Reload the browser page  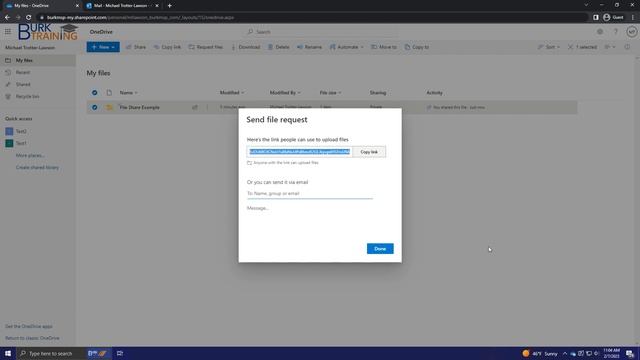pyautogui.click(x=29, y=18)
